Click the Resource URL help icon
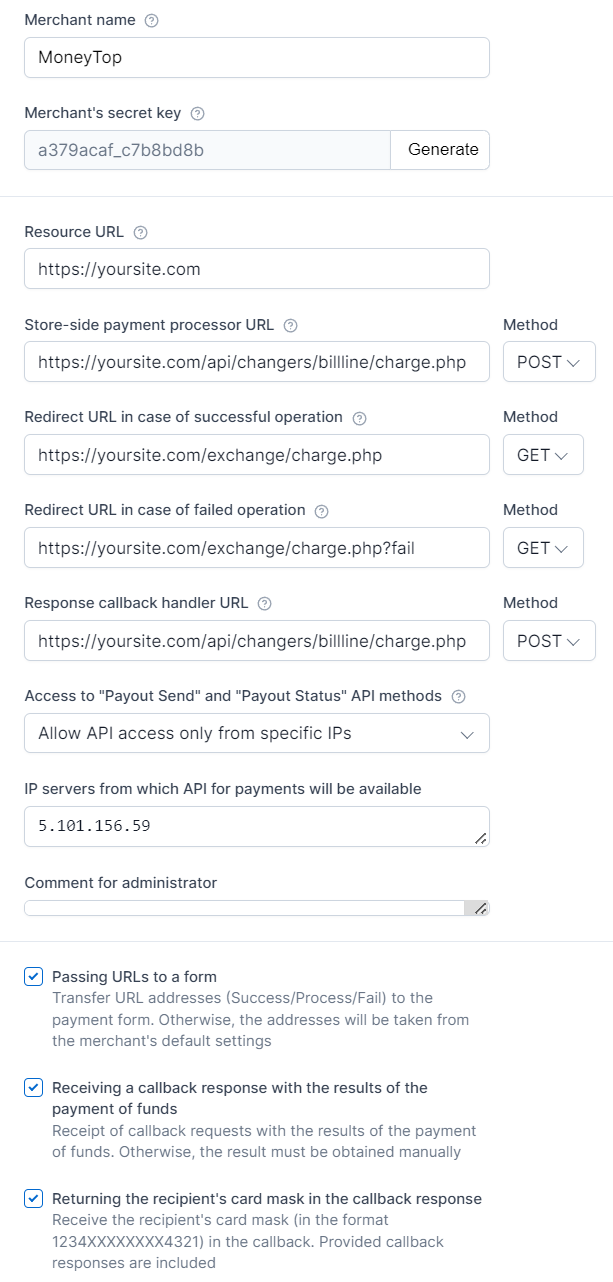613x1282 pixels. pyautogui.click(x=140, y=232)
